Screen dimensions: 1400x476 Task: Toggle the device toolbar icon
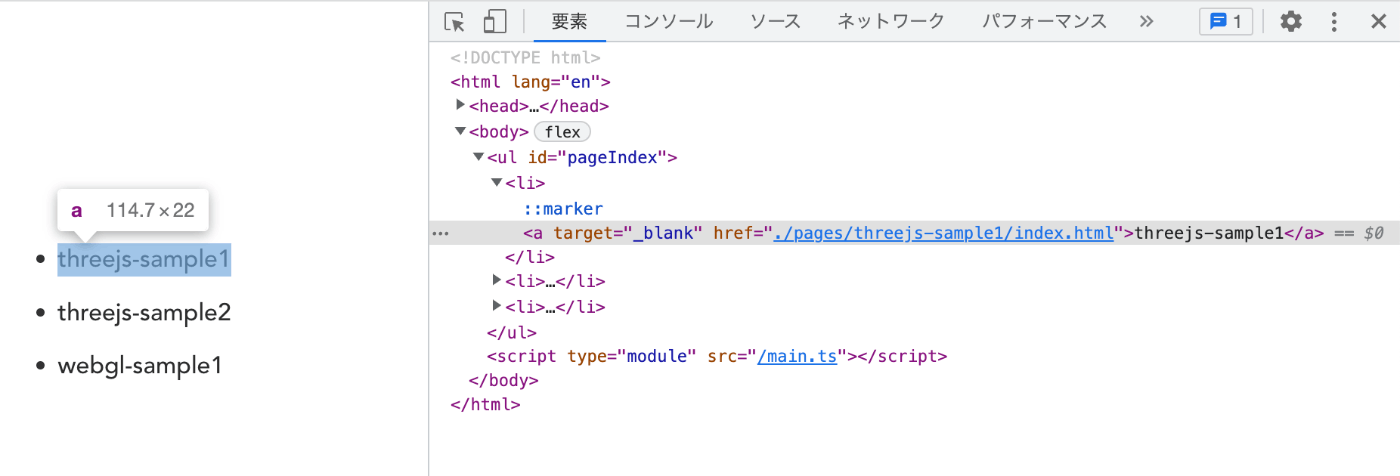(x=494, y=21)
